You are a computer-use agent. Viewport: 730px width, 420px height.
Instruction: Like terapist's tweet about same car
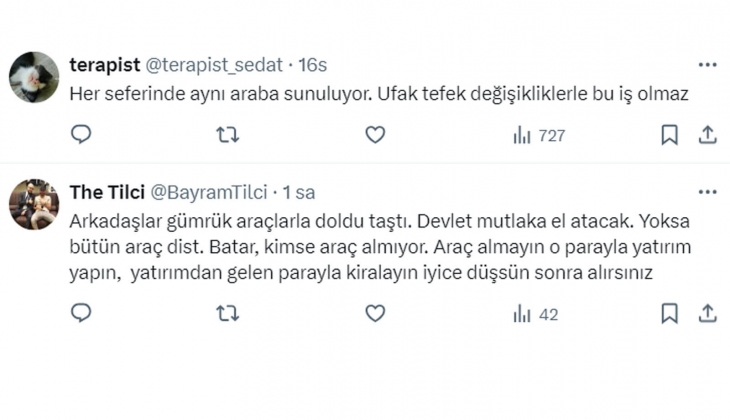[374, 134]
